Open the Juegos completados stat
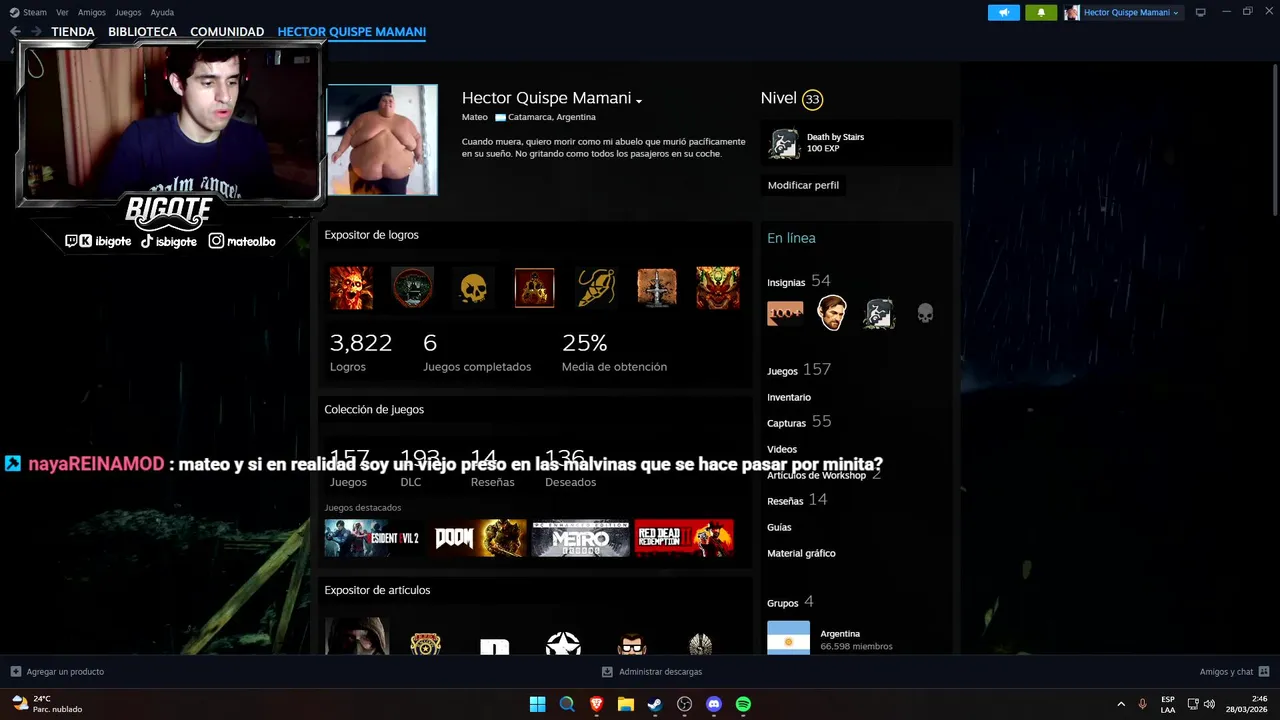This screenshot has height=720, width=1280. pos(477,352)
